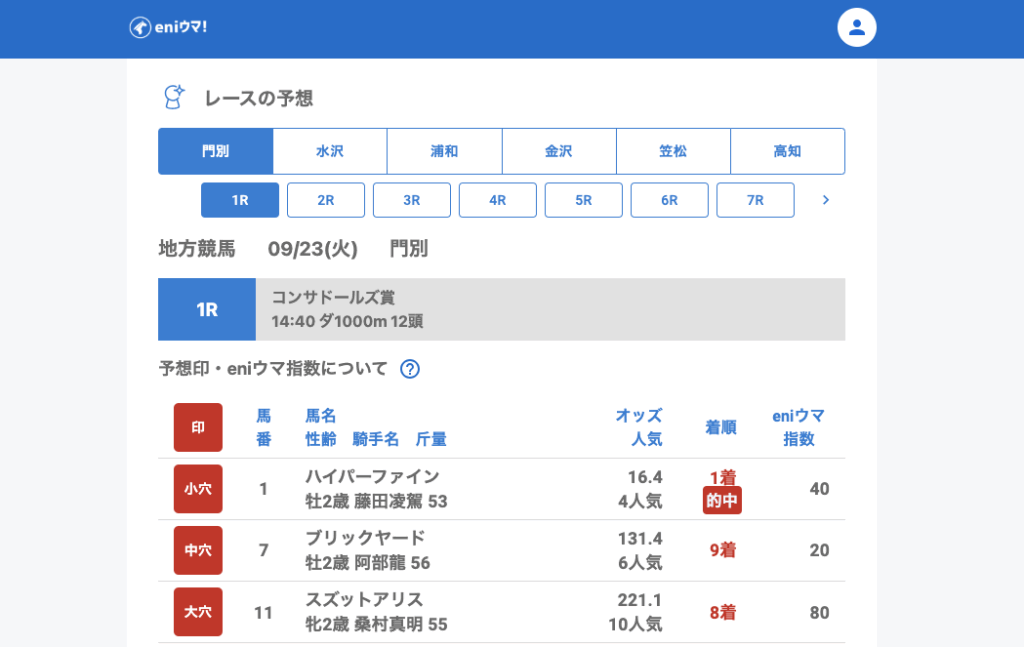Click the red 大穴 badge
This screenshot has width=1024, height=647.
198,612
